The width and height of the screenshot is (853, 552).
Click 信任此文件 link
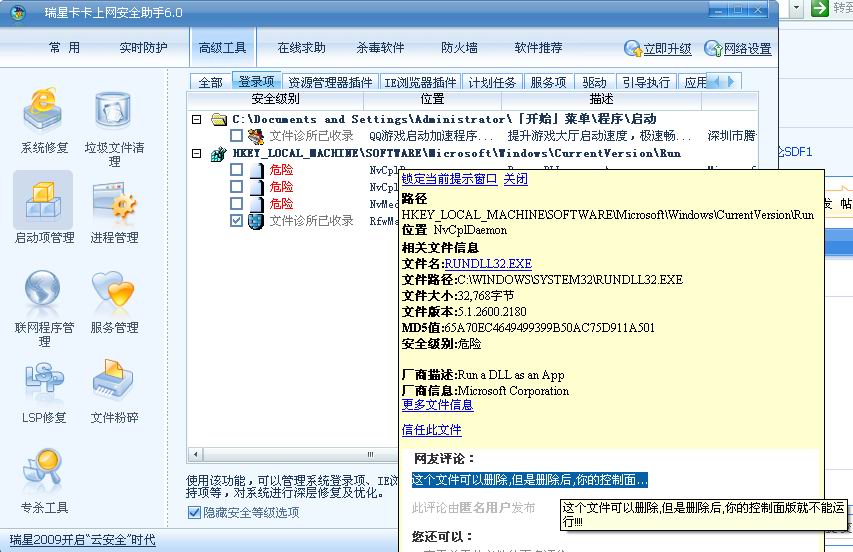pyautogui.click(x=431, y=430)
